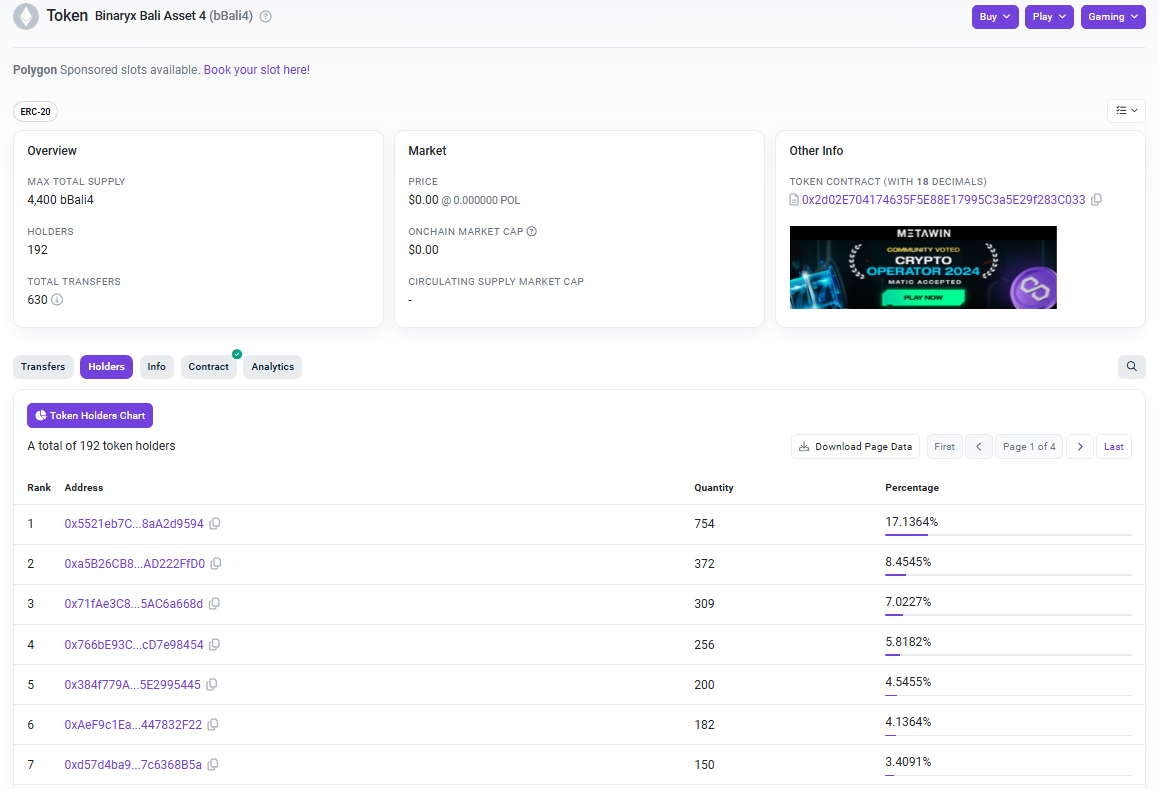
Task: Switch to the Transfers tab
Action: pyautogui.click(x=43, y=366)
